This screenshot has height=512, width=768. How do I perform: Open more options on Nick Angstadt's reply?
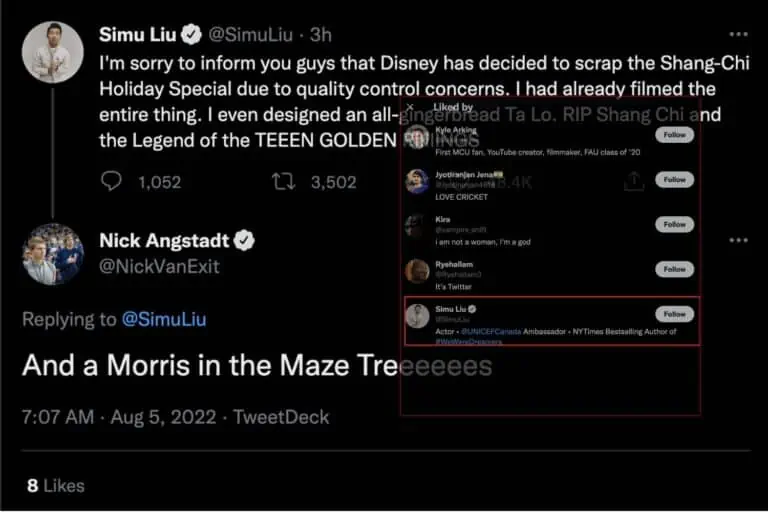[738, 240]
